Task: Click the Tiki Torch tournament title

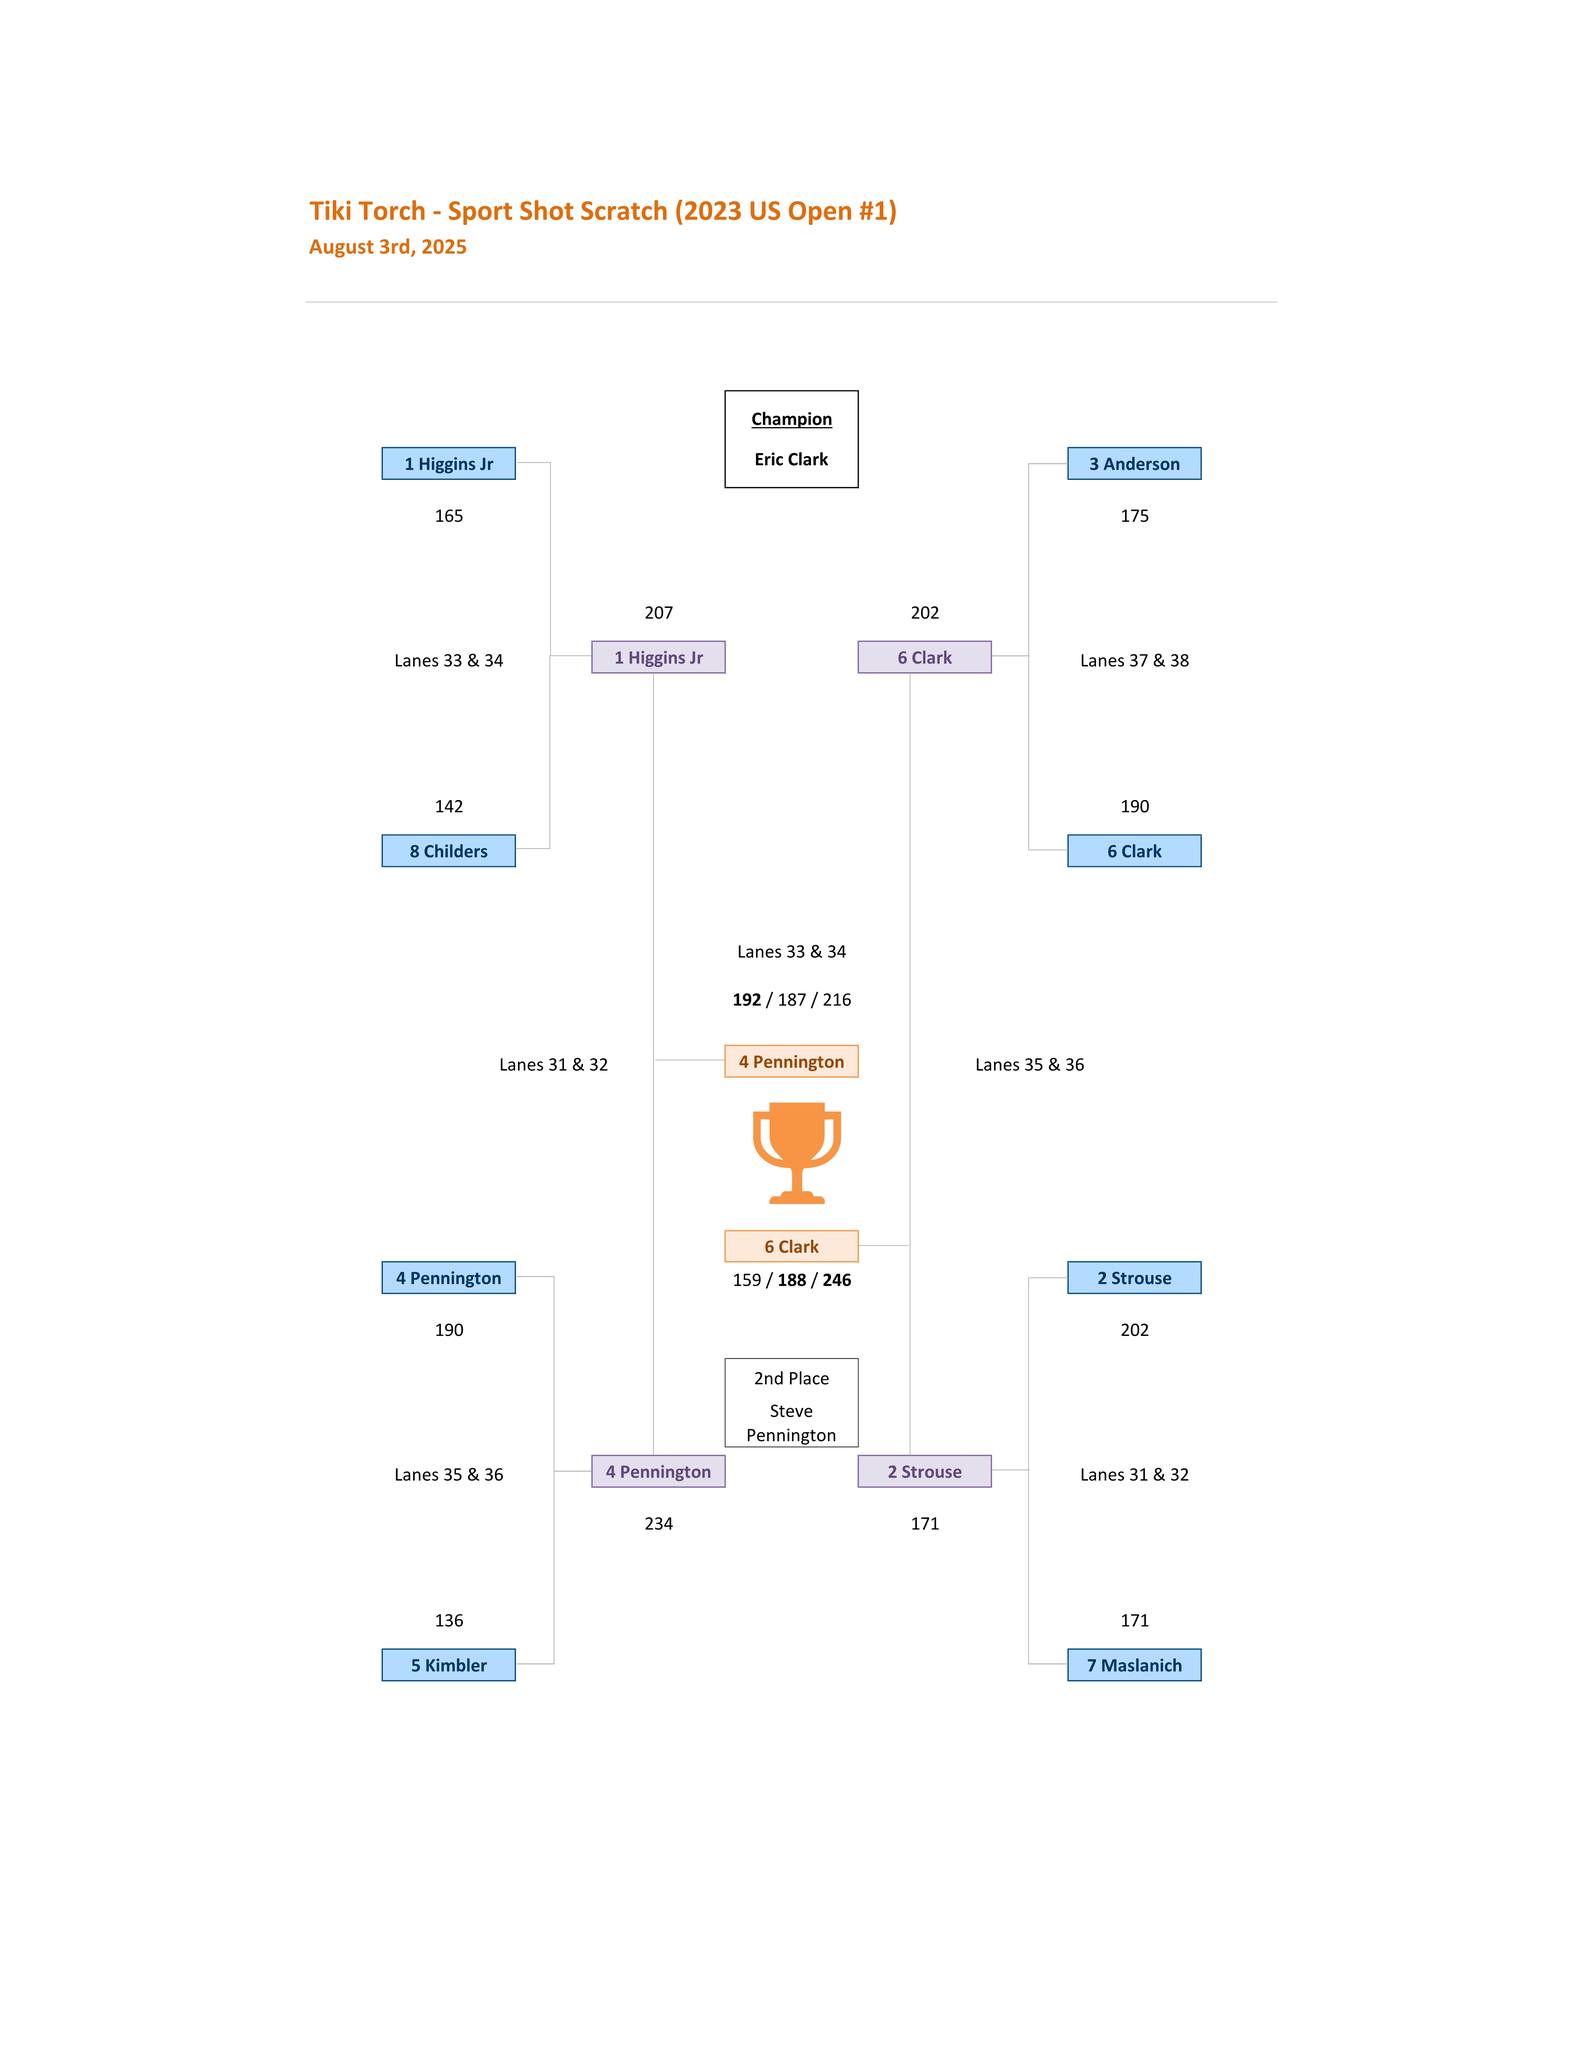Action: [602, 211]
